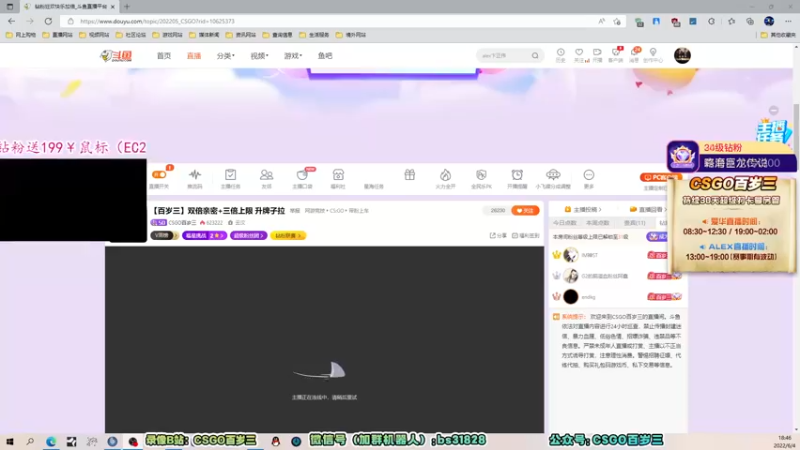The height and width of the screenshot is (450, 800).
Task: Click the magnifier search icon in search box
Action: (535, 55)
